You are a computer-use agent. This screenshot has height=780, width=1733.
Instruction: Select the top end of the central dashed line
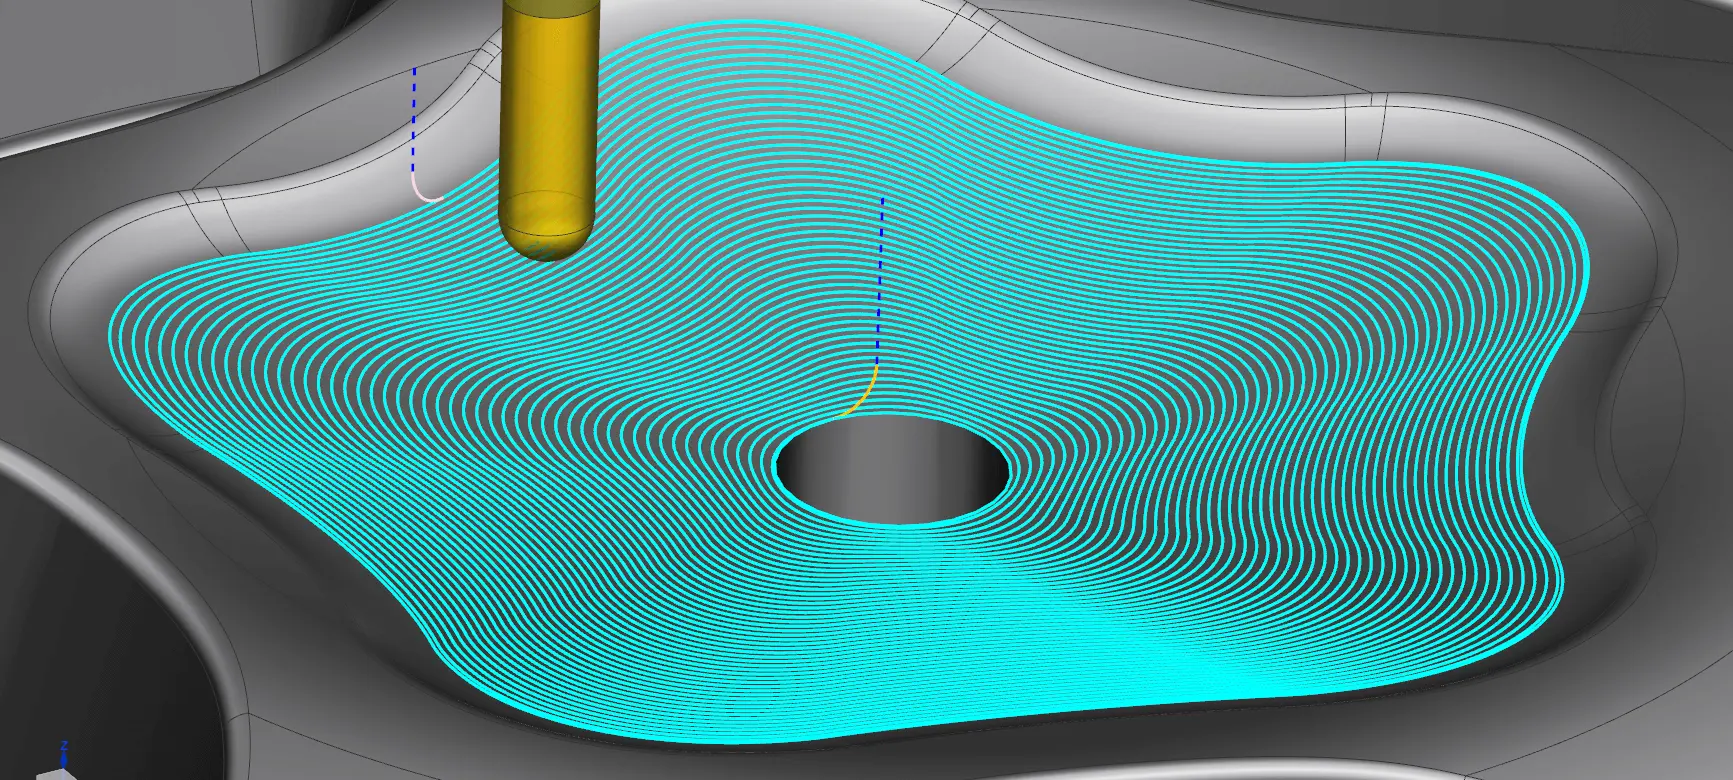882,200
